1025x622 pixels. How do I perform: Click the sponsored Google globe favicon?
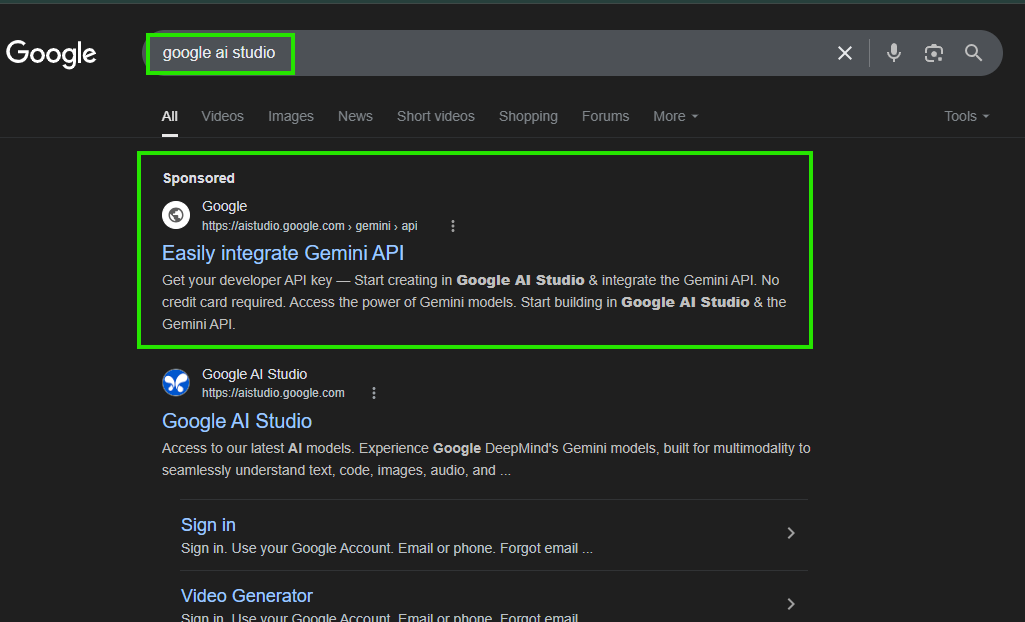pos(176,215)
